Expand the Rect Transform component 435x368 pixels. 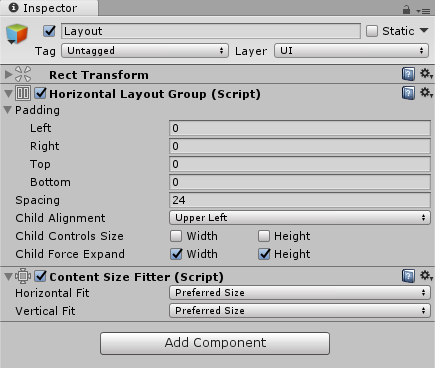(8, 74)
